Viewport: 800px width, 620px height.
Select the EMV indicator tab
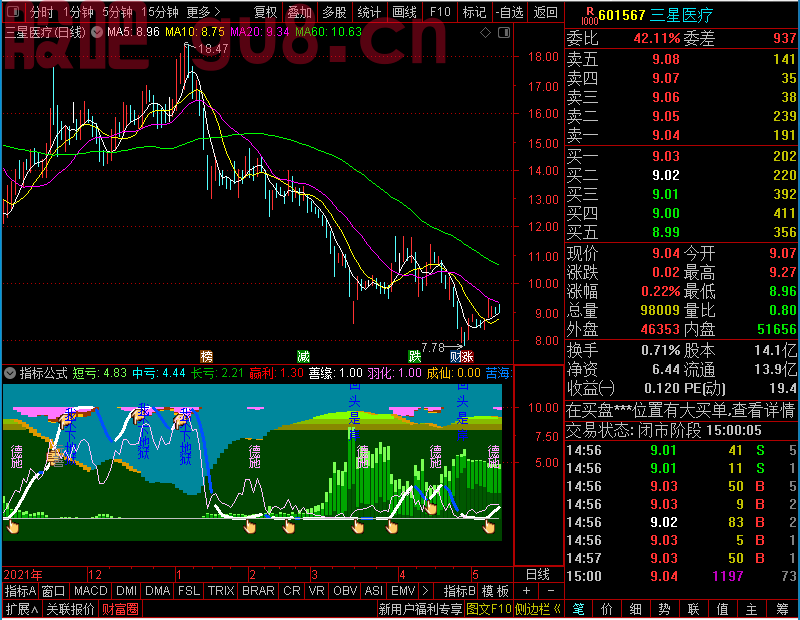[x=403, y=591]
